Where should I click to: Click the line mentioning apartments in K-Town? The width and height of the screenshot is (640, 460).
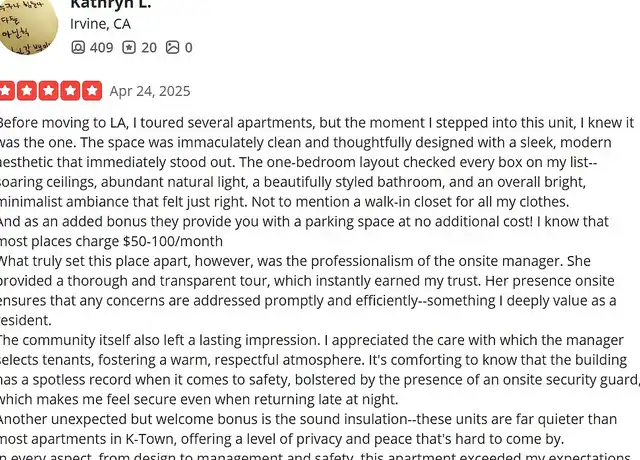(282, 439)
